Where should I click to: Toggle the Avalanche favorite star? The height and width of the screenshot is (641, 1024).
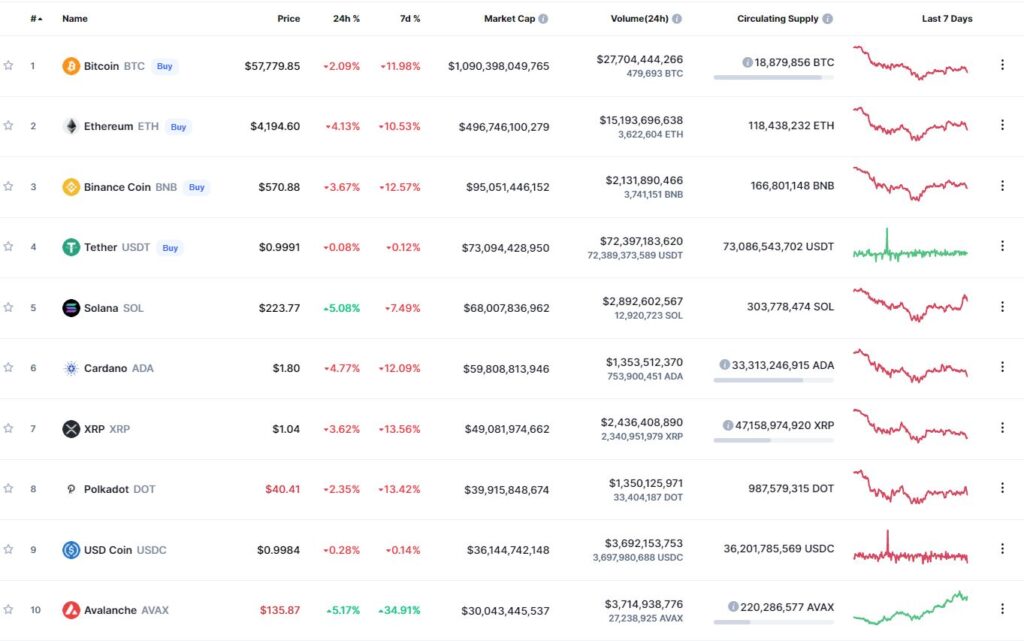(8, 609)
